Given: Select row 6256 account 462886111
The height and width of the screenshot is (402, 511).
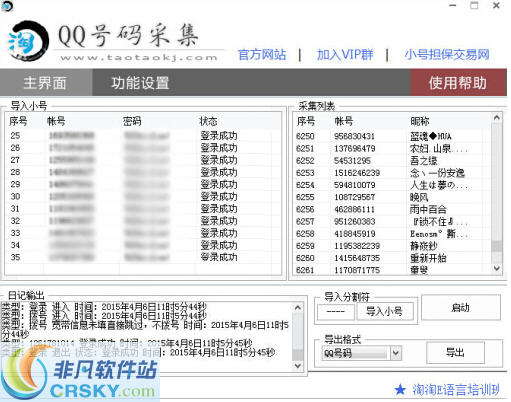Looking at the screenshot, I should click(x=392, y=209).
